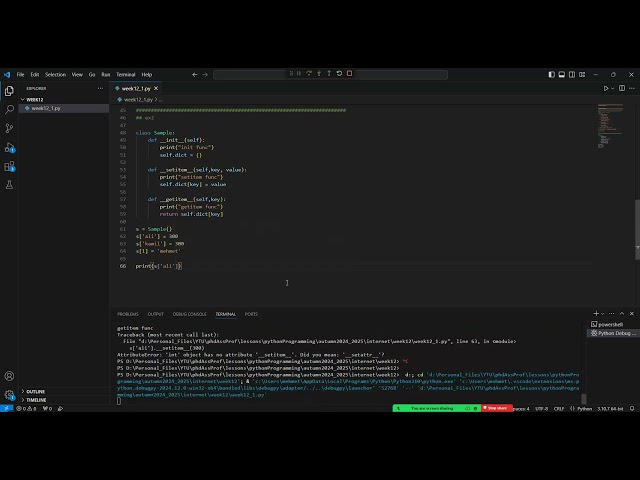The image size is (640, 480).
Task: Click debug Step Into button
Action: click(x=319, y=73)
